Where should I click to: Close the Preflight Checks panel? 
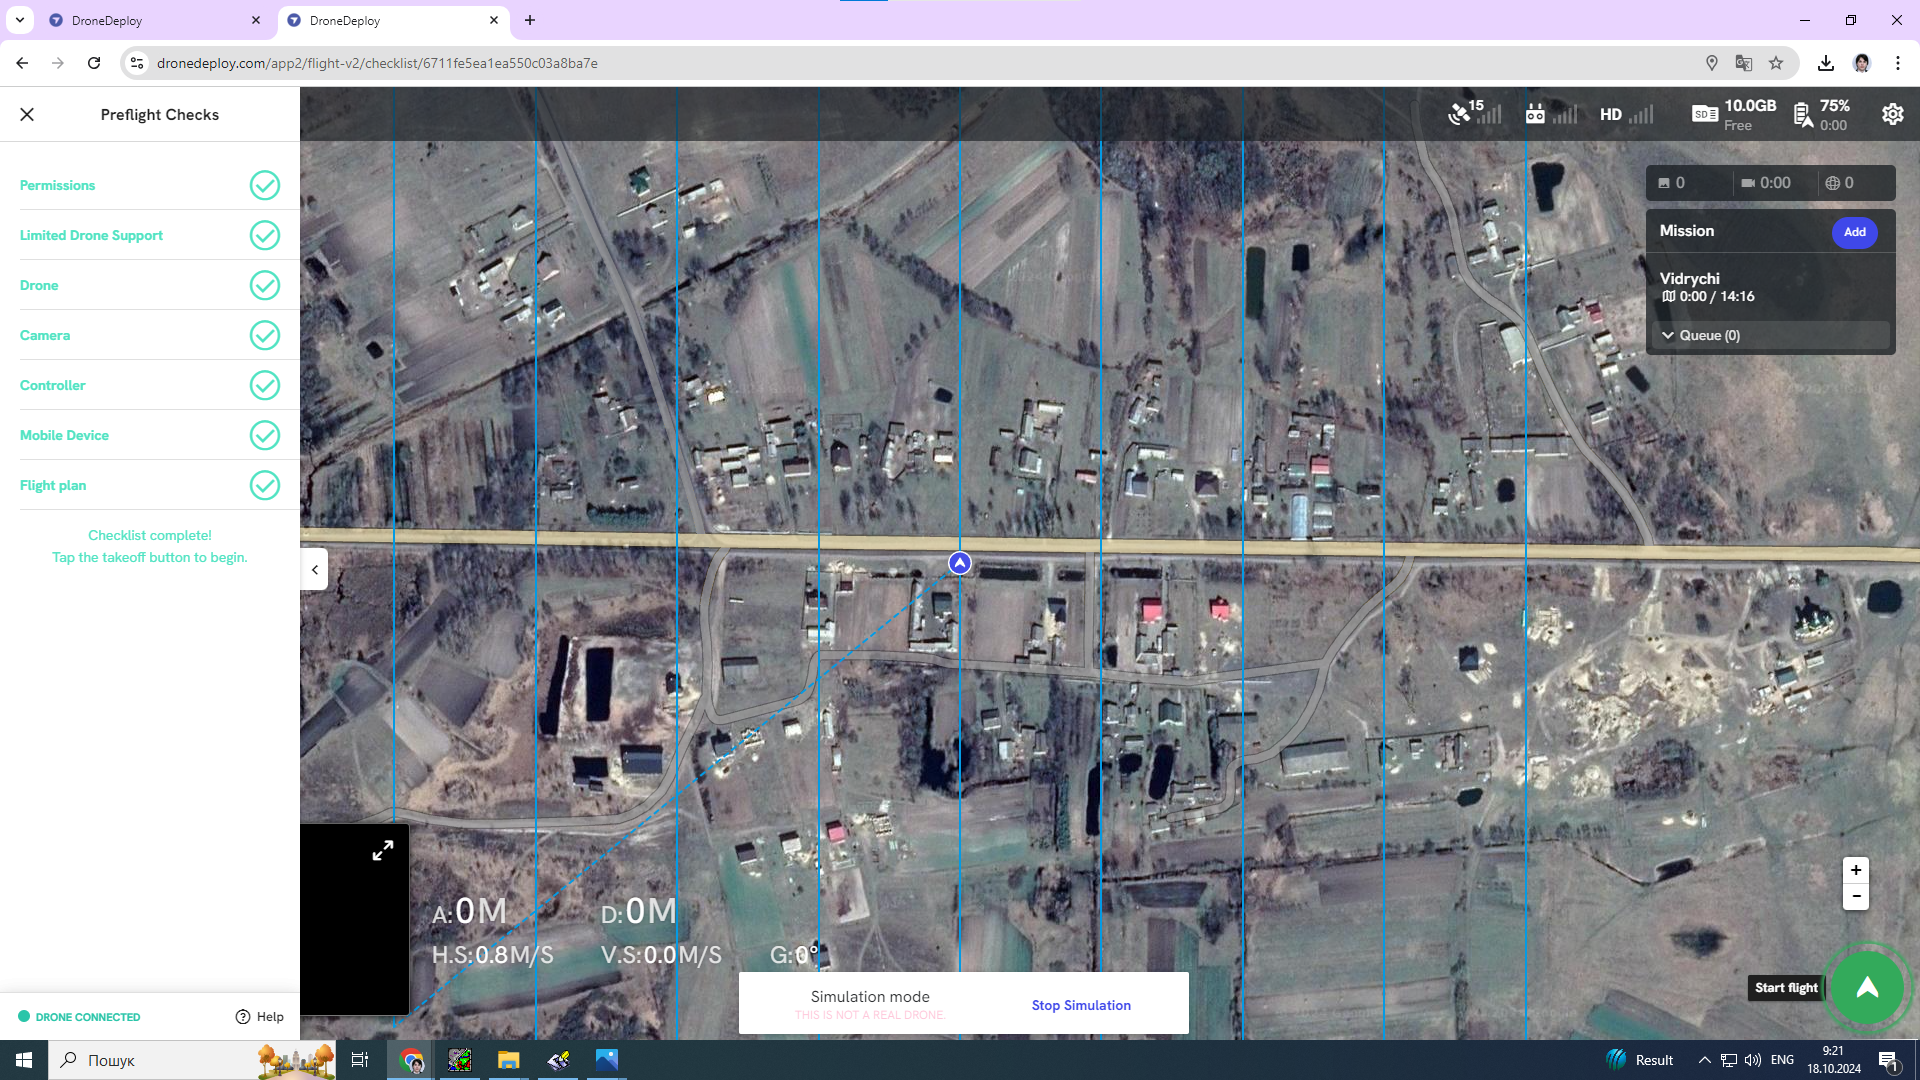coord(27,114)
